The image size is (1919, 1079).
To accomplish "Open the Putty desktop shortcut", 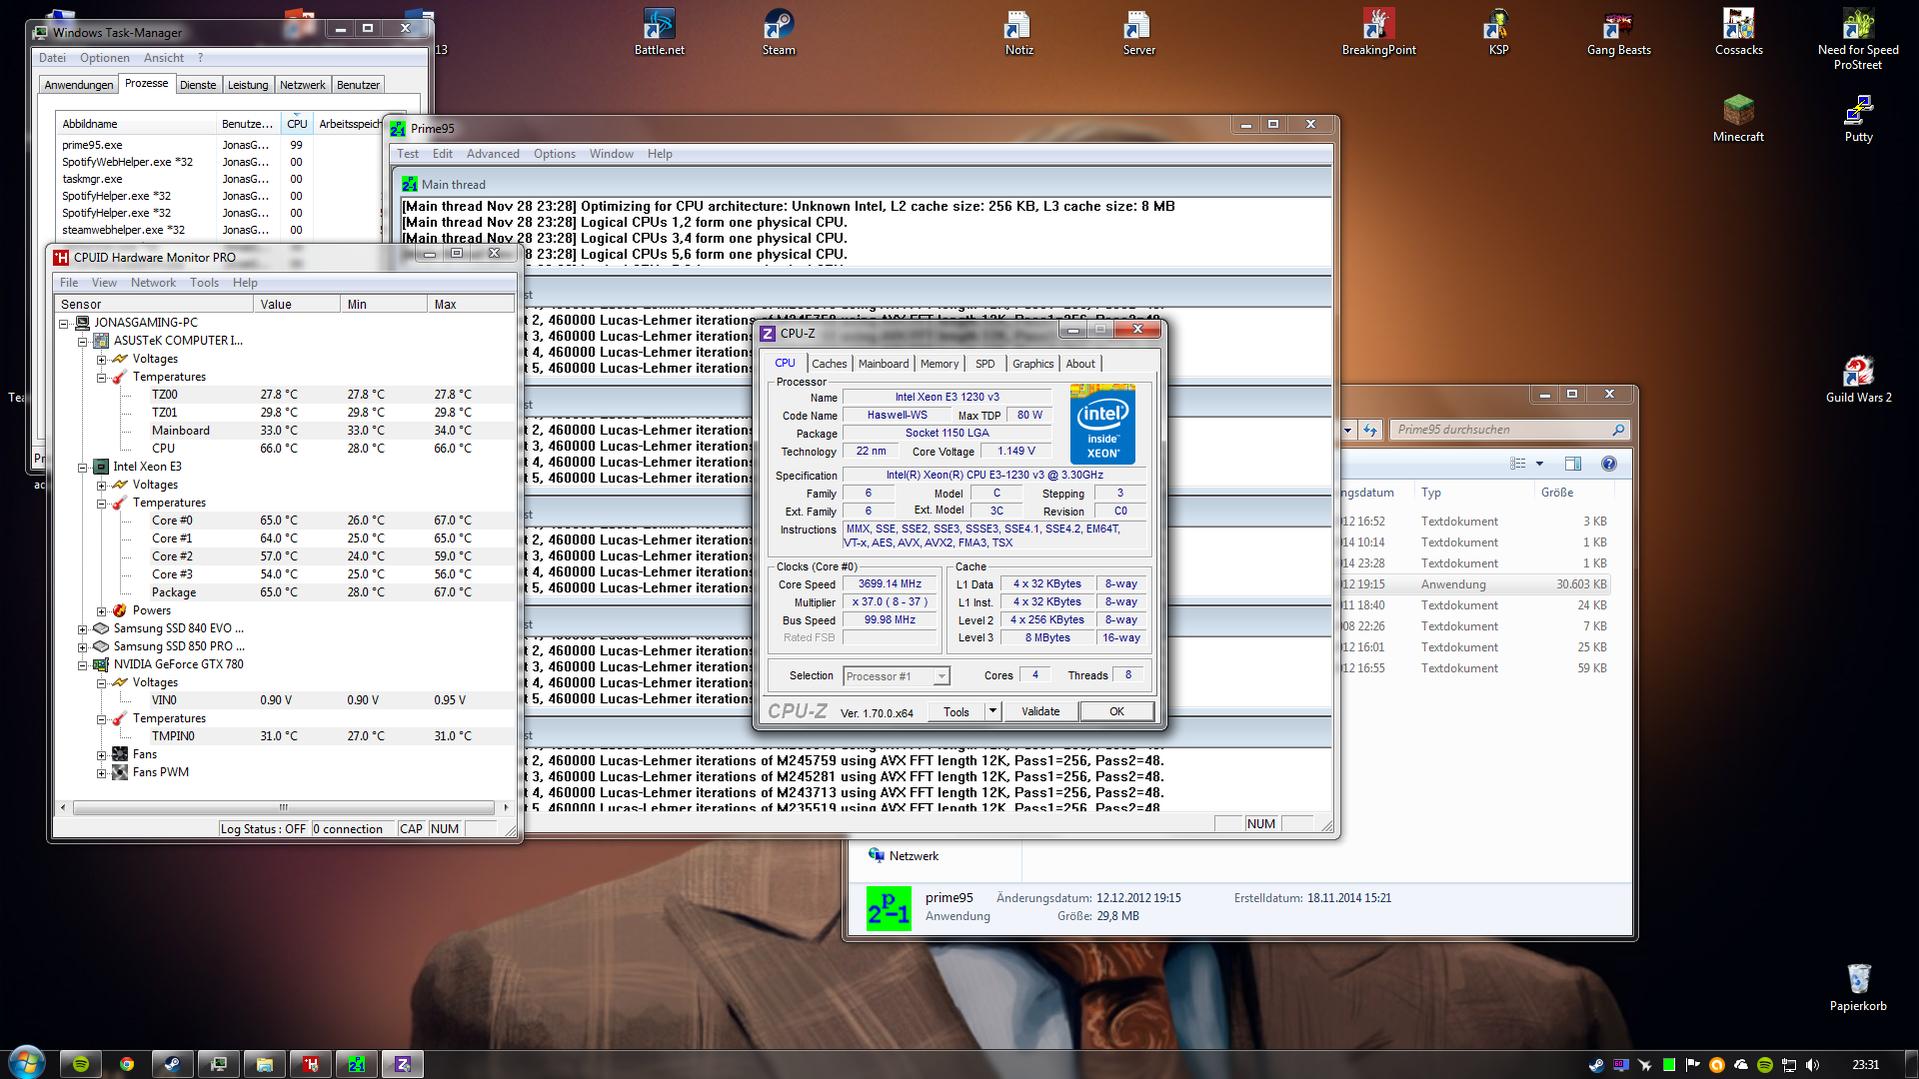I will click(x=1858, y=112).
